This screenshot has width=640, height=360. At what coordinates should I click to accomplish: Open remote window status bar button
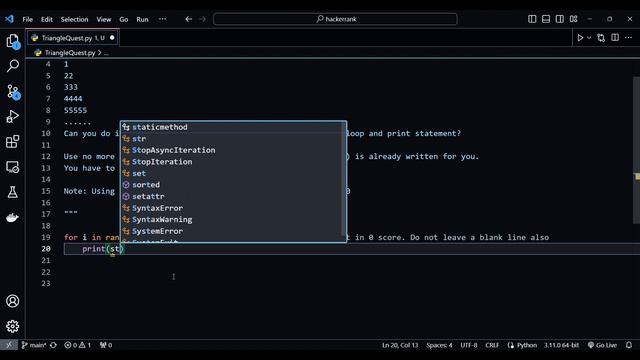(x=9, y=345)
